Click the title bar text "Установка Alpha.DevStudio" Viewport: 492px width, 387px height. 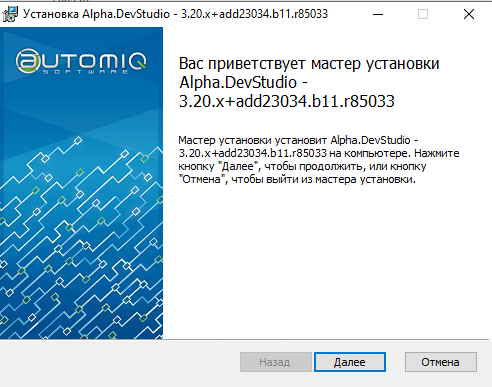coord(96,14)
